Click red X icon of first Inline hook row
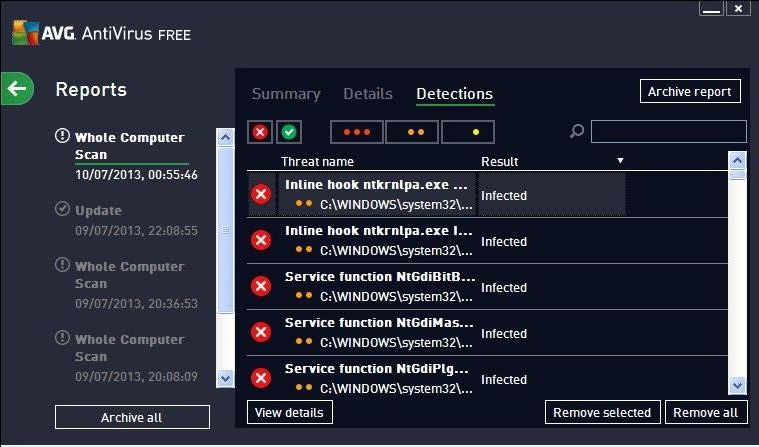The image size is (759, 447). 261,194
